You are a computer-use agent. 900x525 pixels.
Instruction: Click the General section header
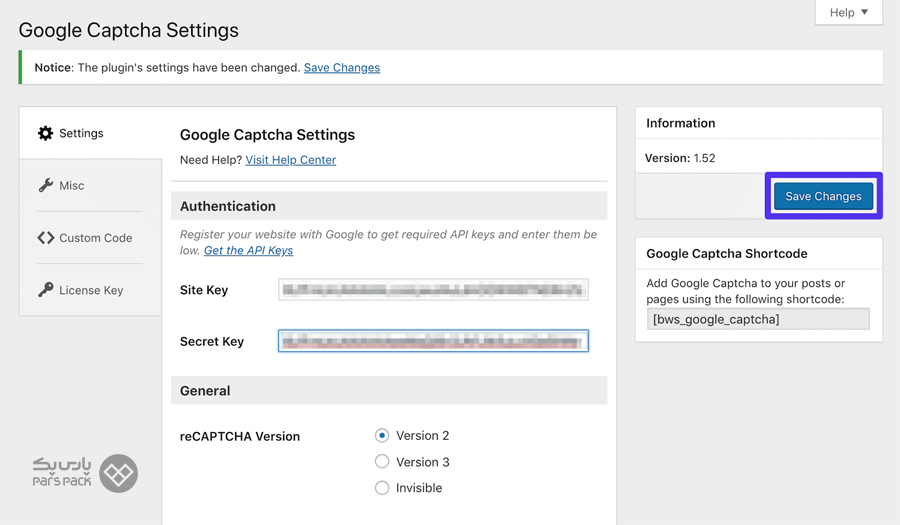pos(389,391)
